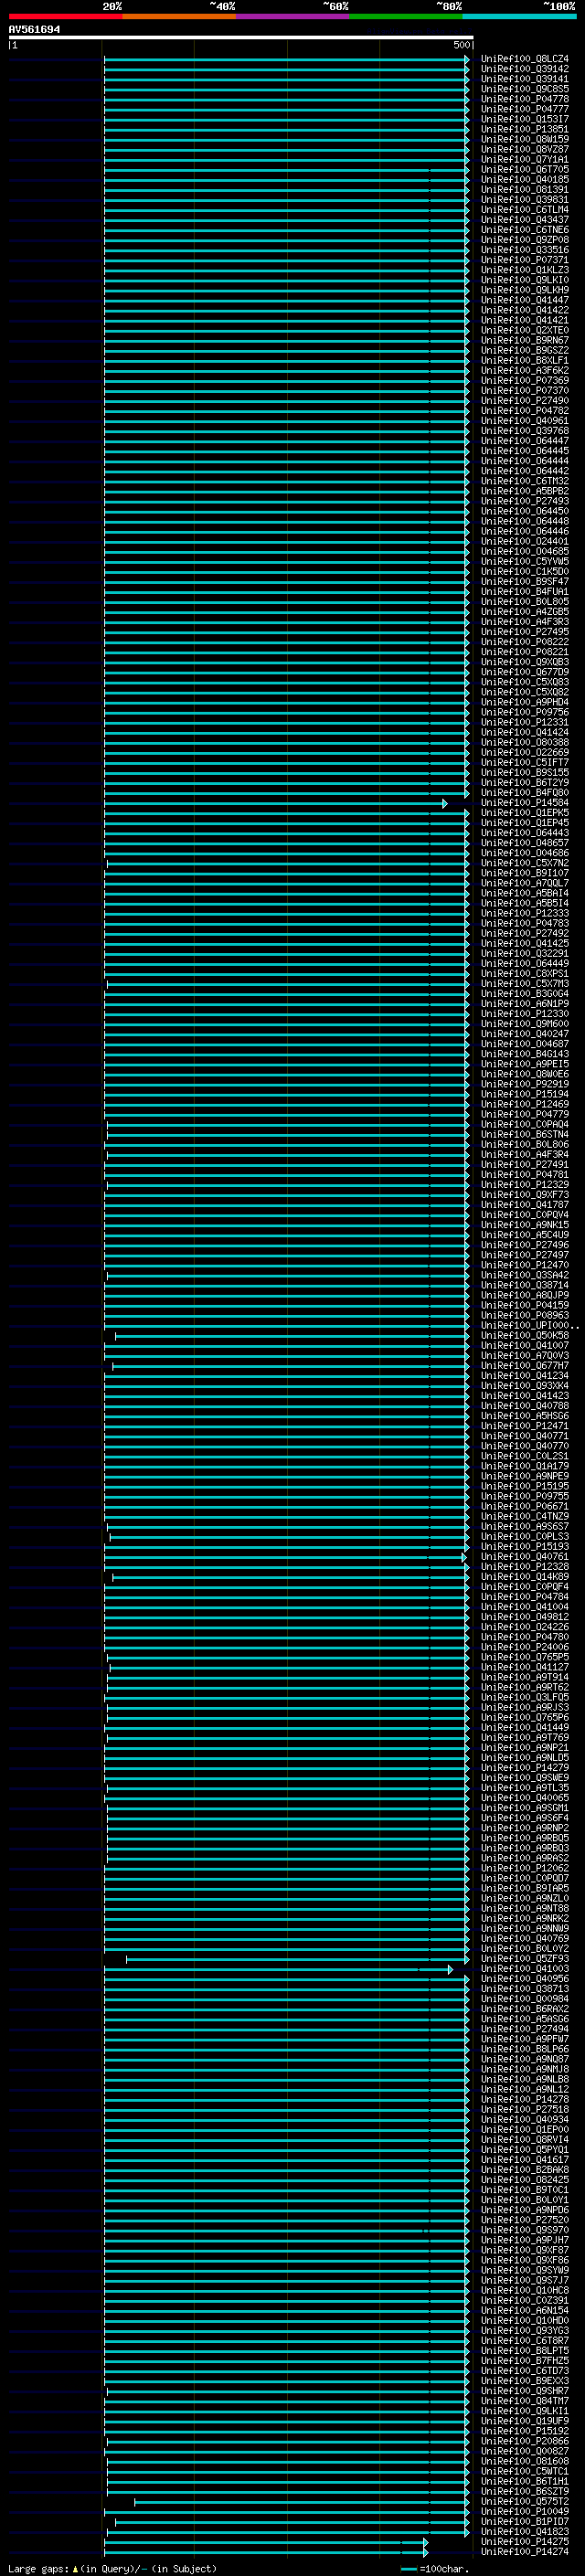Select label UniRef100_C5WTC1
Screen dimensions: 585x2576
(524, 2470)
